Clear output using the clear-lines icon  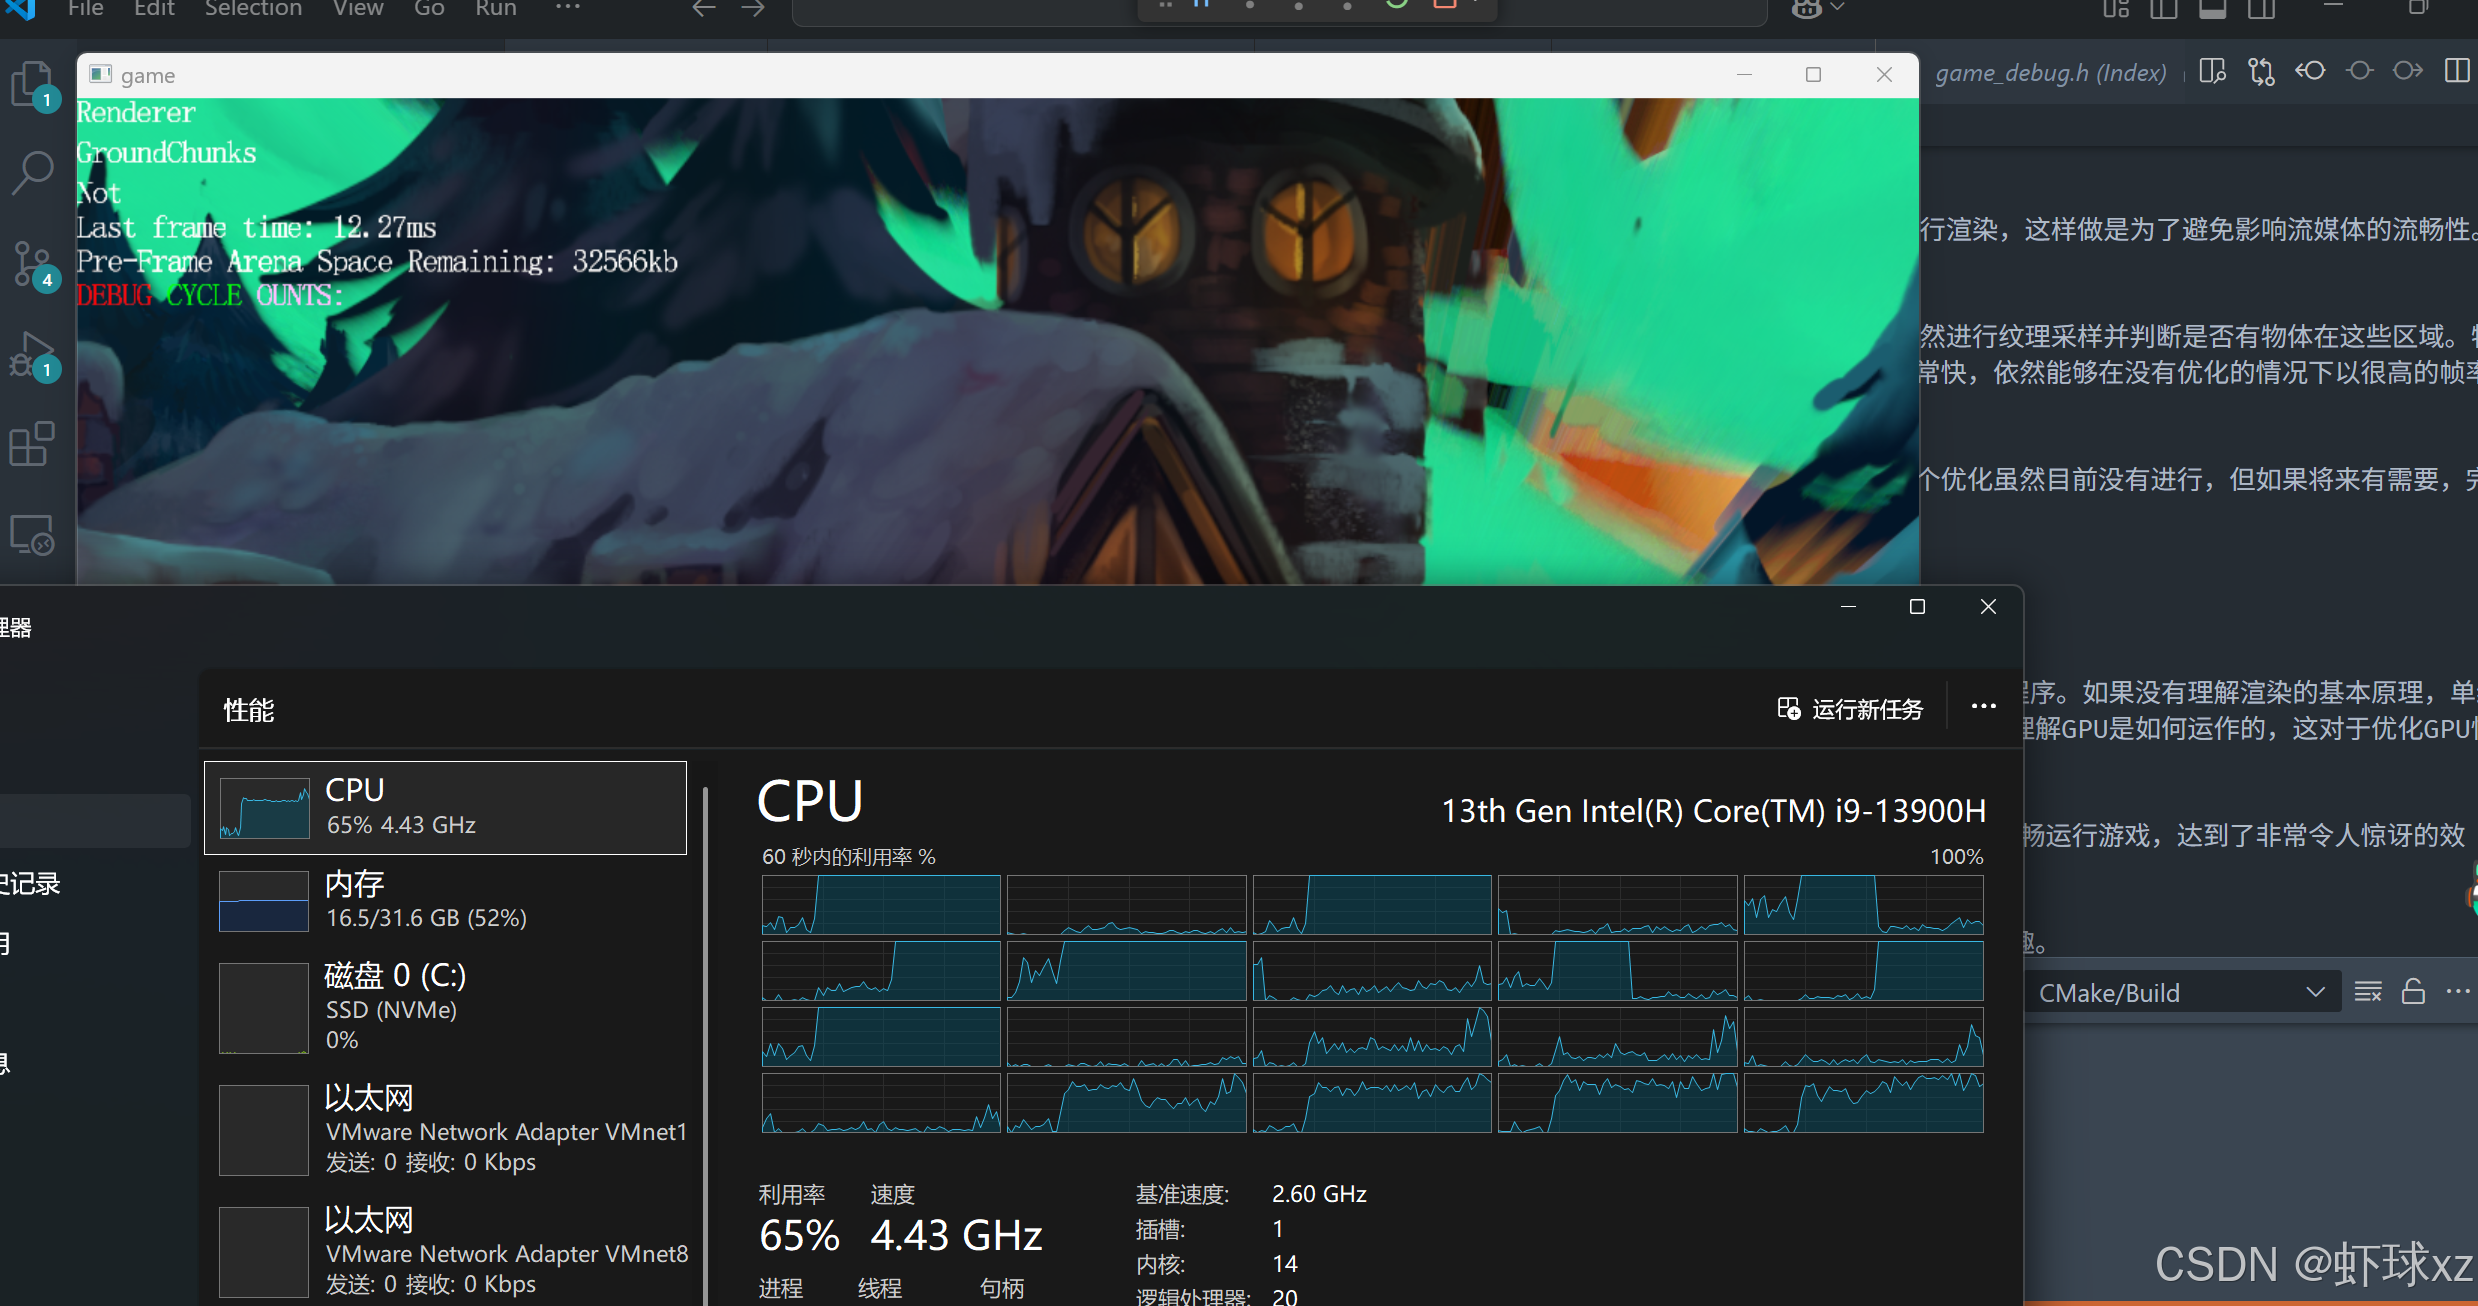coord(2368,992)
